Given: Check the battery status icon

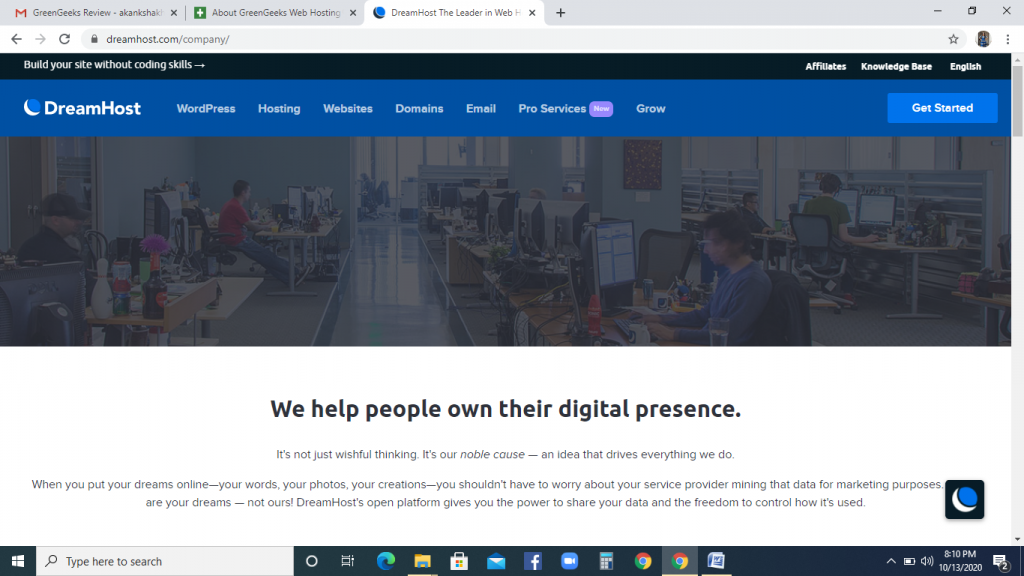Looking at the screenshot, I should [909, 561].
